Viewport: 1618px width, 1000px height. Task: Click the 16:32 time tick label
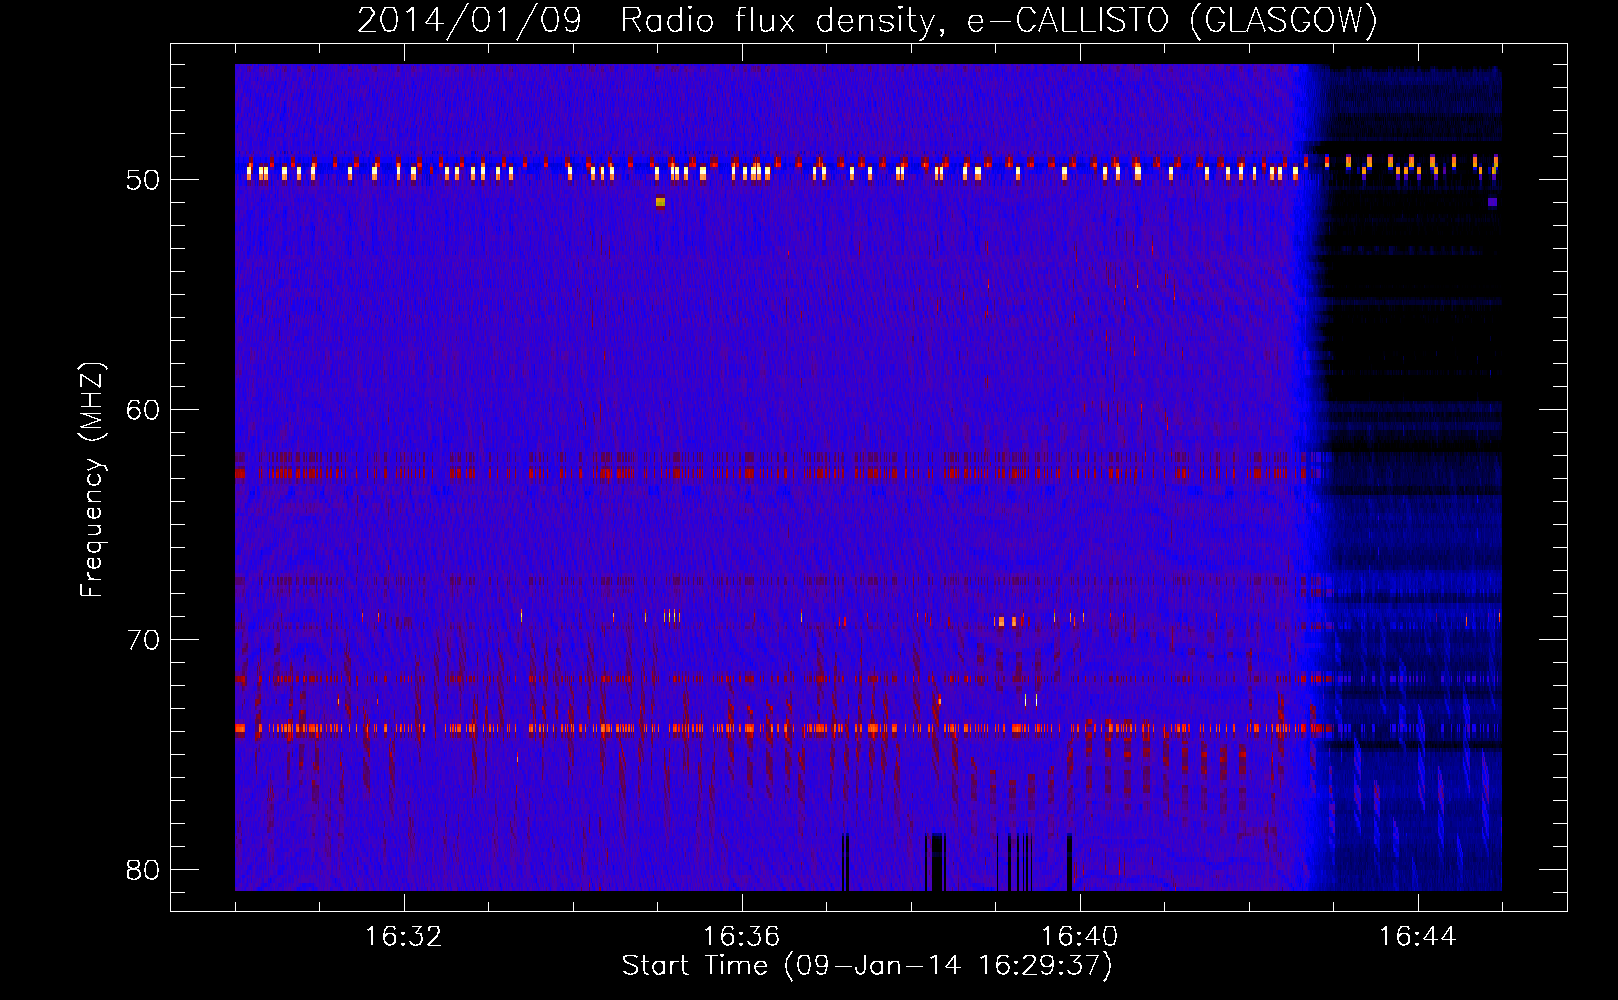tap(403, 937)
